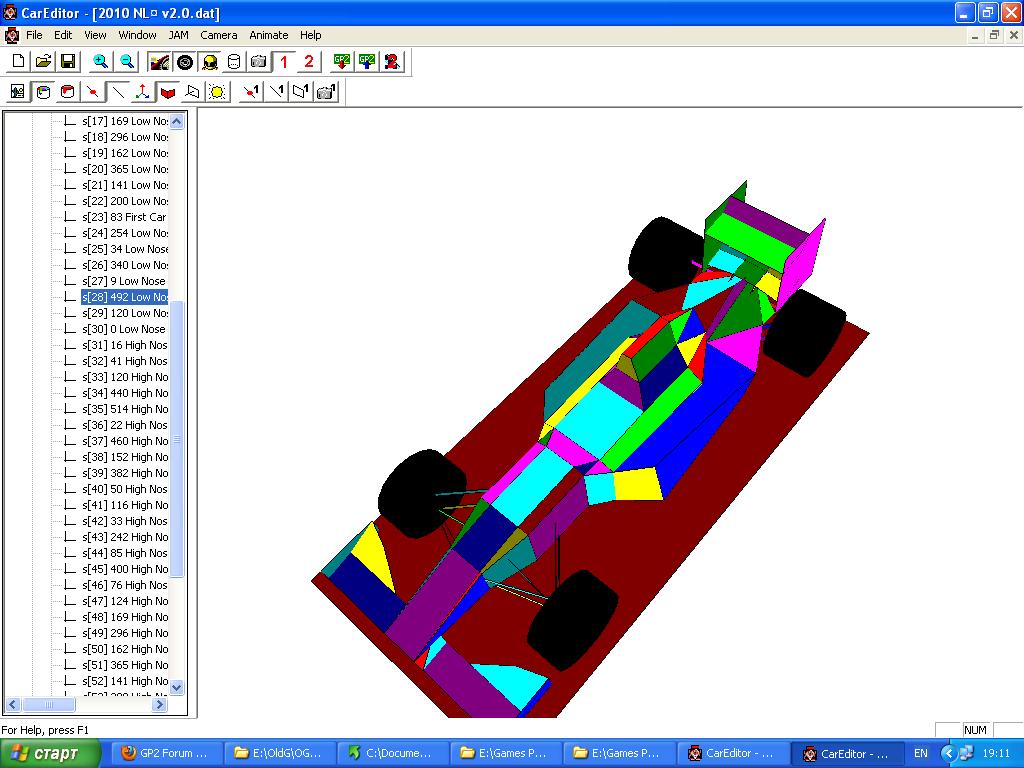Zoom in with the magnifier plus icon
This screenshot has width=1024, height=768.
tap(100, 62)
